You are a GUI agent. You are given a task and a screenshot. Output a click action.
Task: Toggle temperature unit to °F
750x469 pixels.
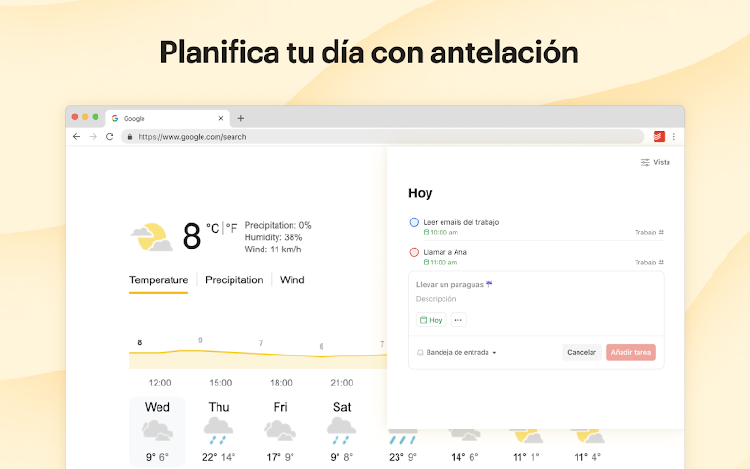232,228
